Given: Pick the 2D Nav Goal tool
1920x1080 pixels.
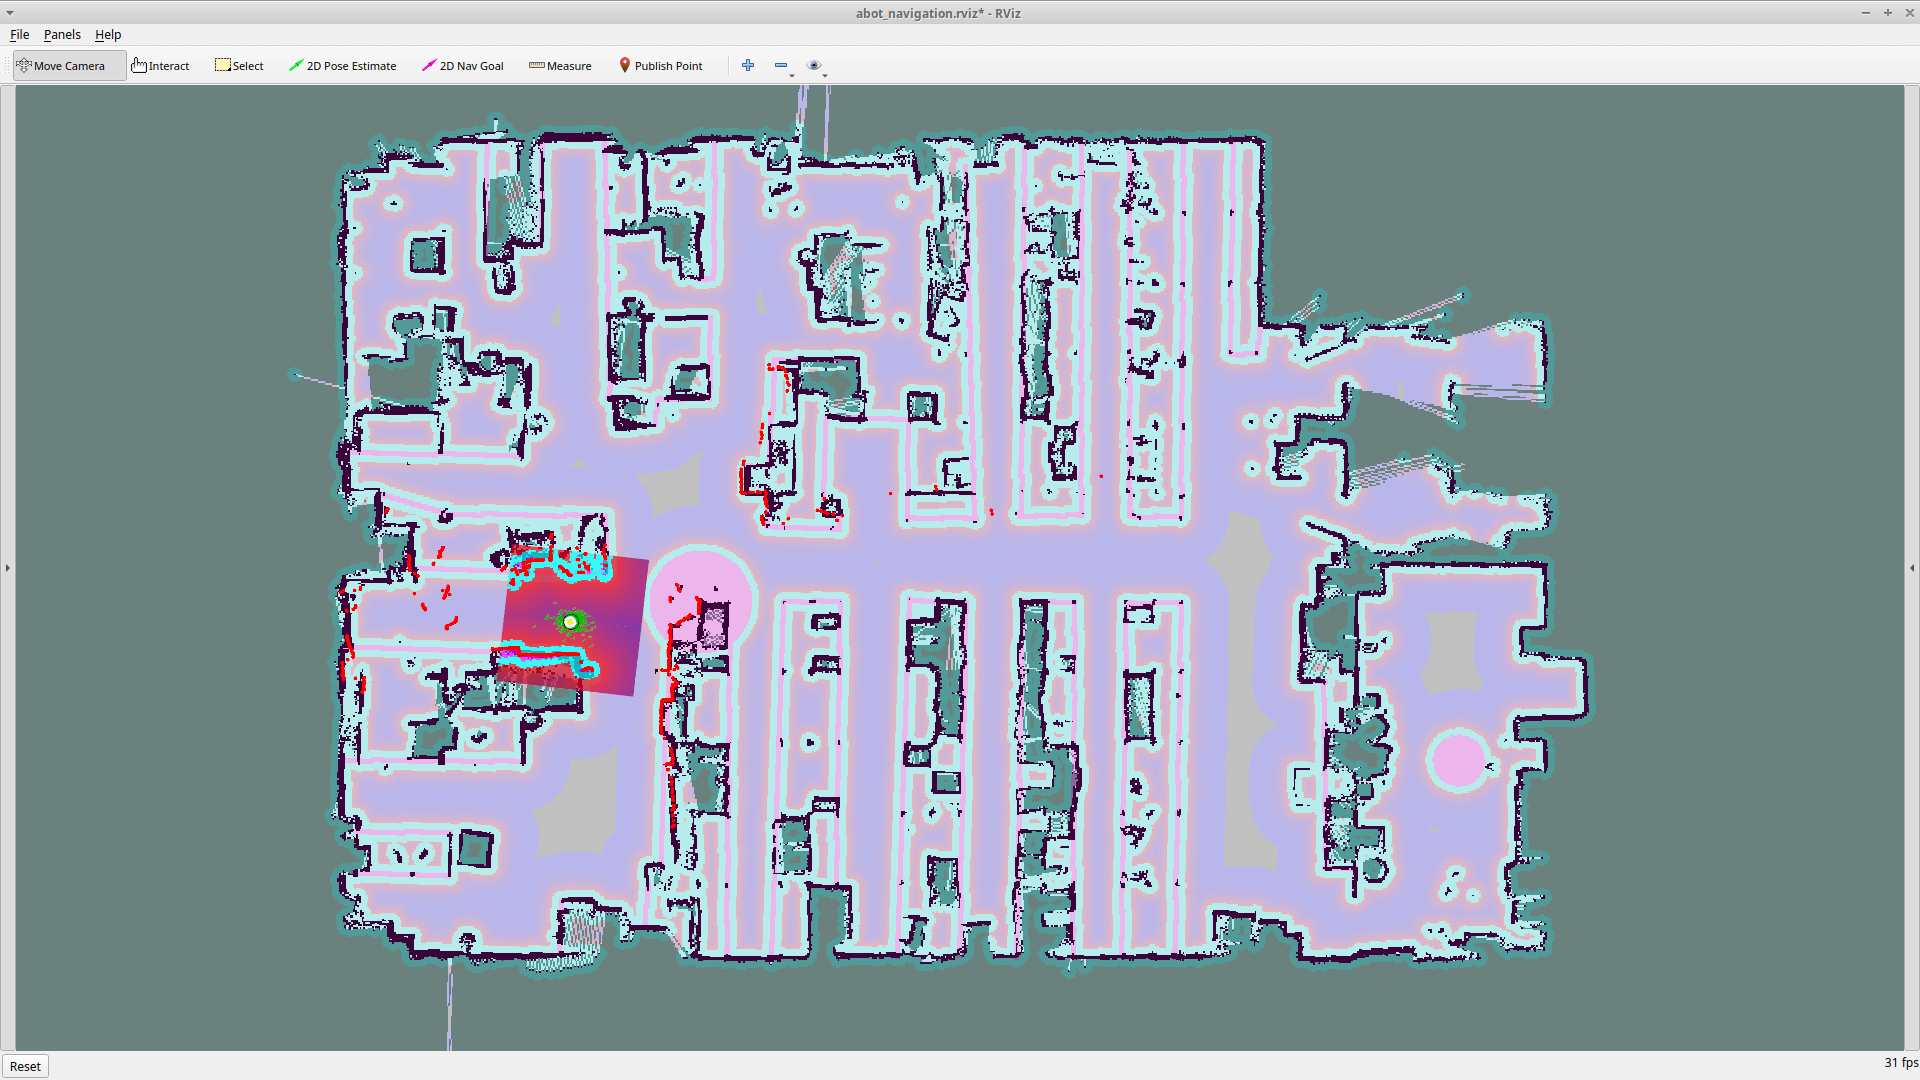Looking at the screenshot, I should click(462, 66).
